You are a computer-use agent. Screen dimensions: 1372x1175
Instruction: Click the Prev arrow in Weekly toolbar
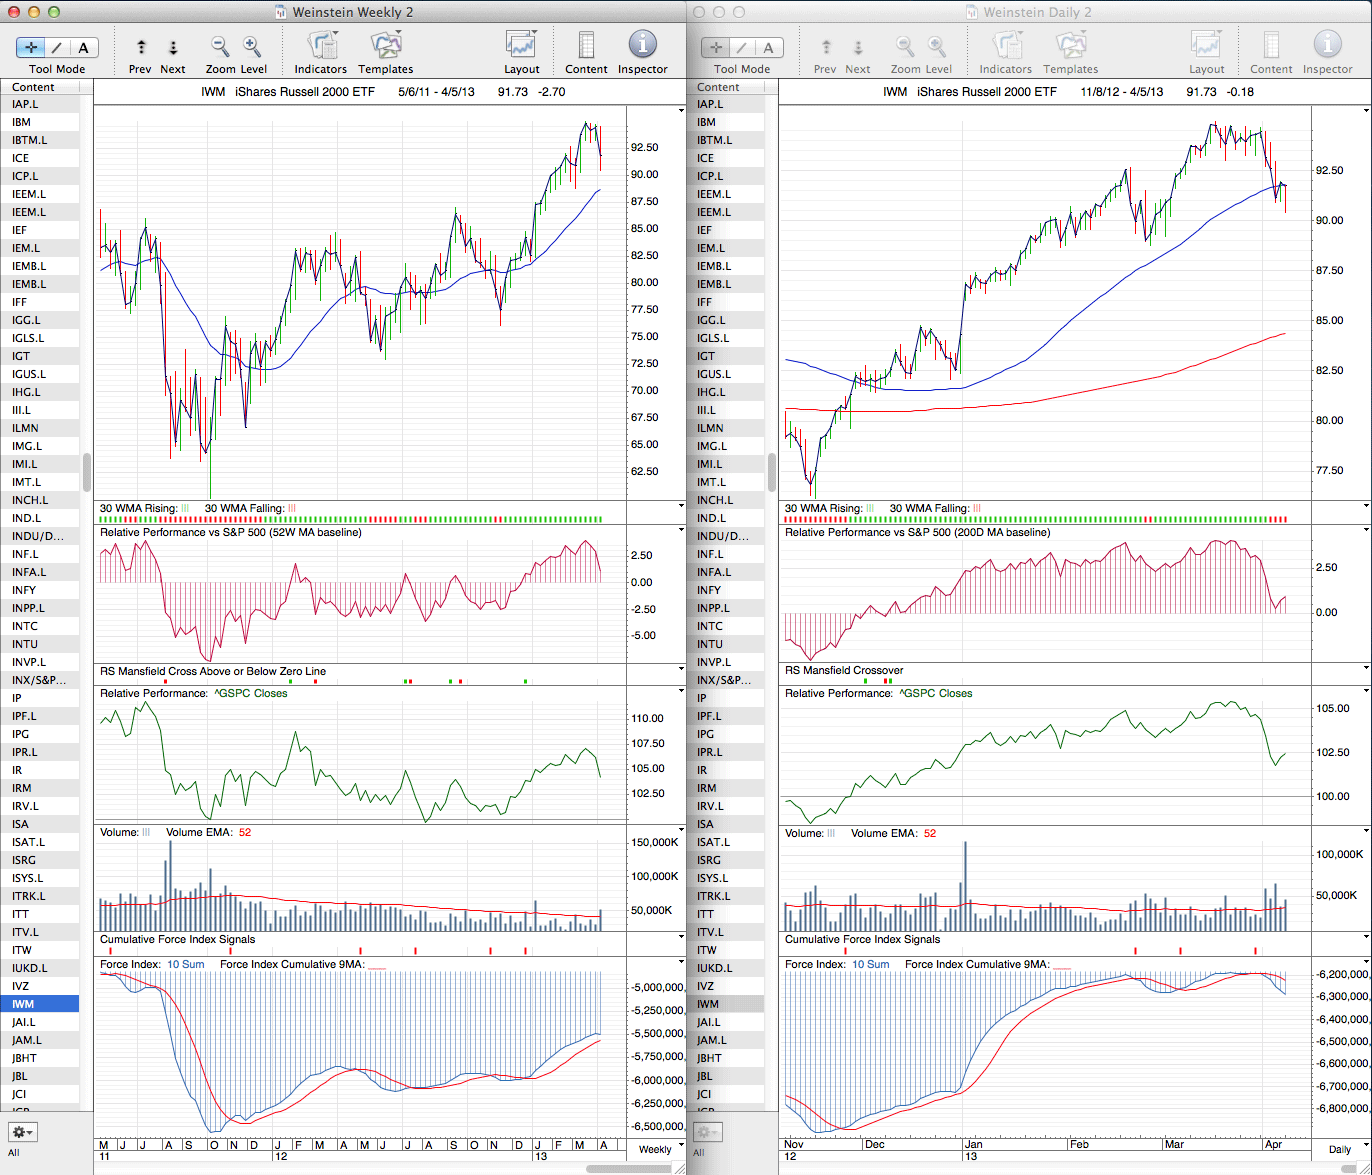coord(140,47)
